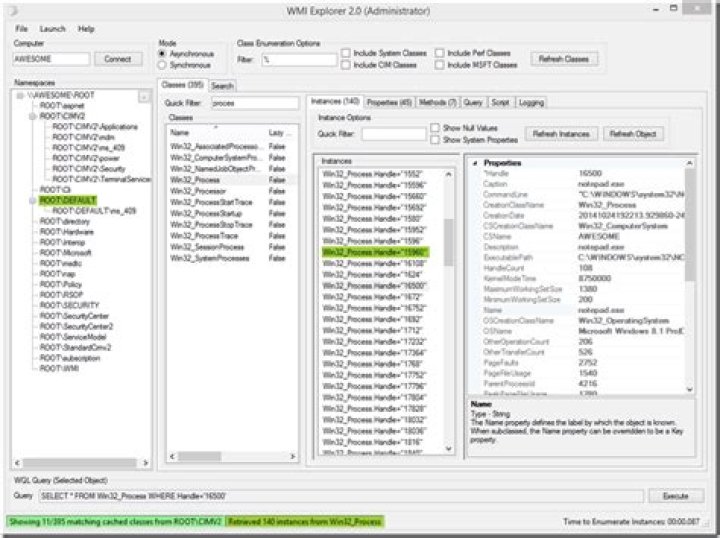This screenshot has height=538, width=720.
Task: Open the Help menu
Action: 86,28
